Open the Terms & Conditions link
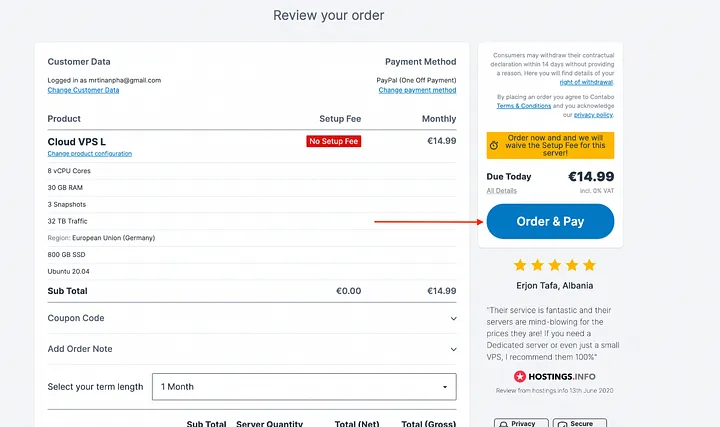 (x=523, y=106)
